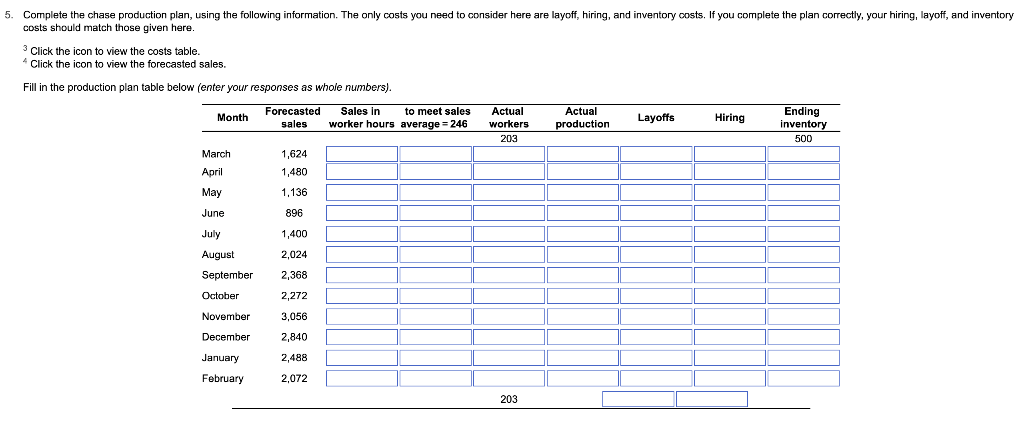Select June Layoffs field
The width and height of the screenshot is (1024, 426).
point(656,213)
